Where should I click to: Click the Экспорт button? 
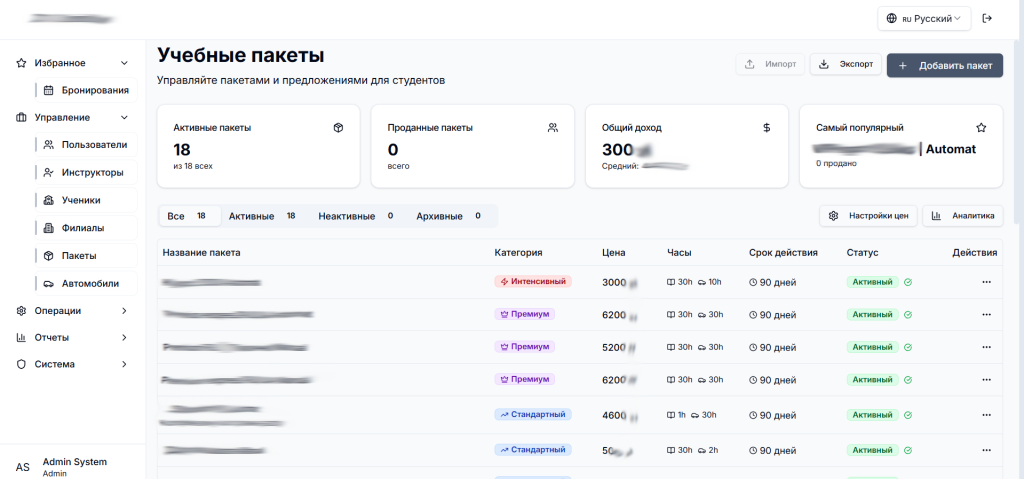(845, 65)
